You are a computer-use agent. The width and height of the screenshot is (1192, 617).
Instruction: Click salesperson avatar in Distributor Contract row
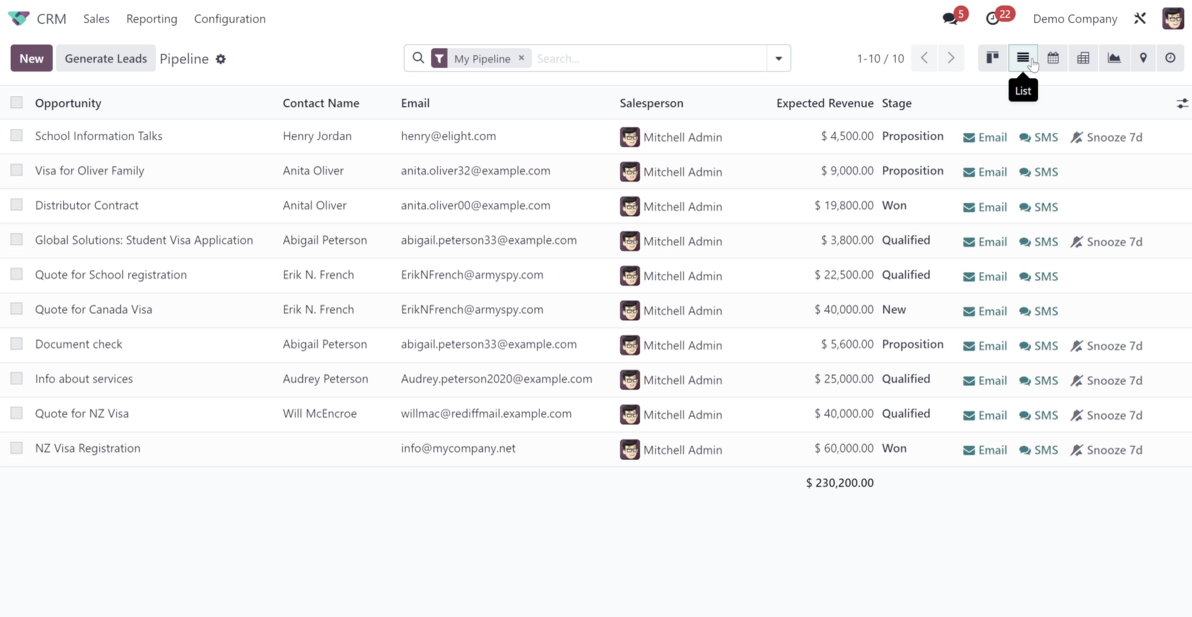[629, 206]
